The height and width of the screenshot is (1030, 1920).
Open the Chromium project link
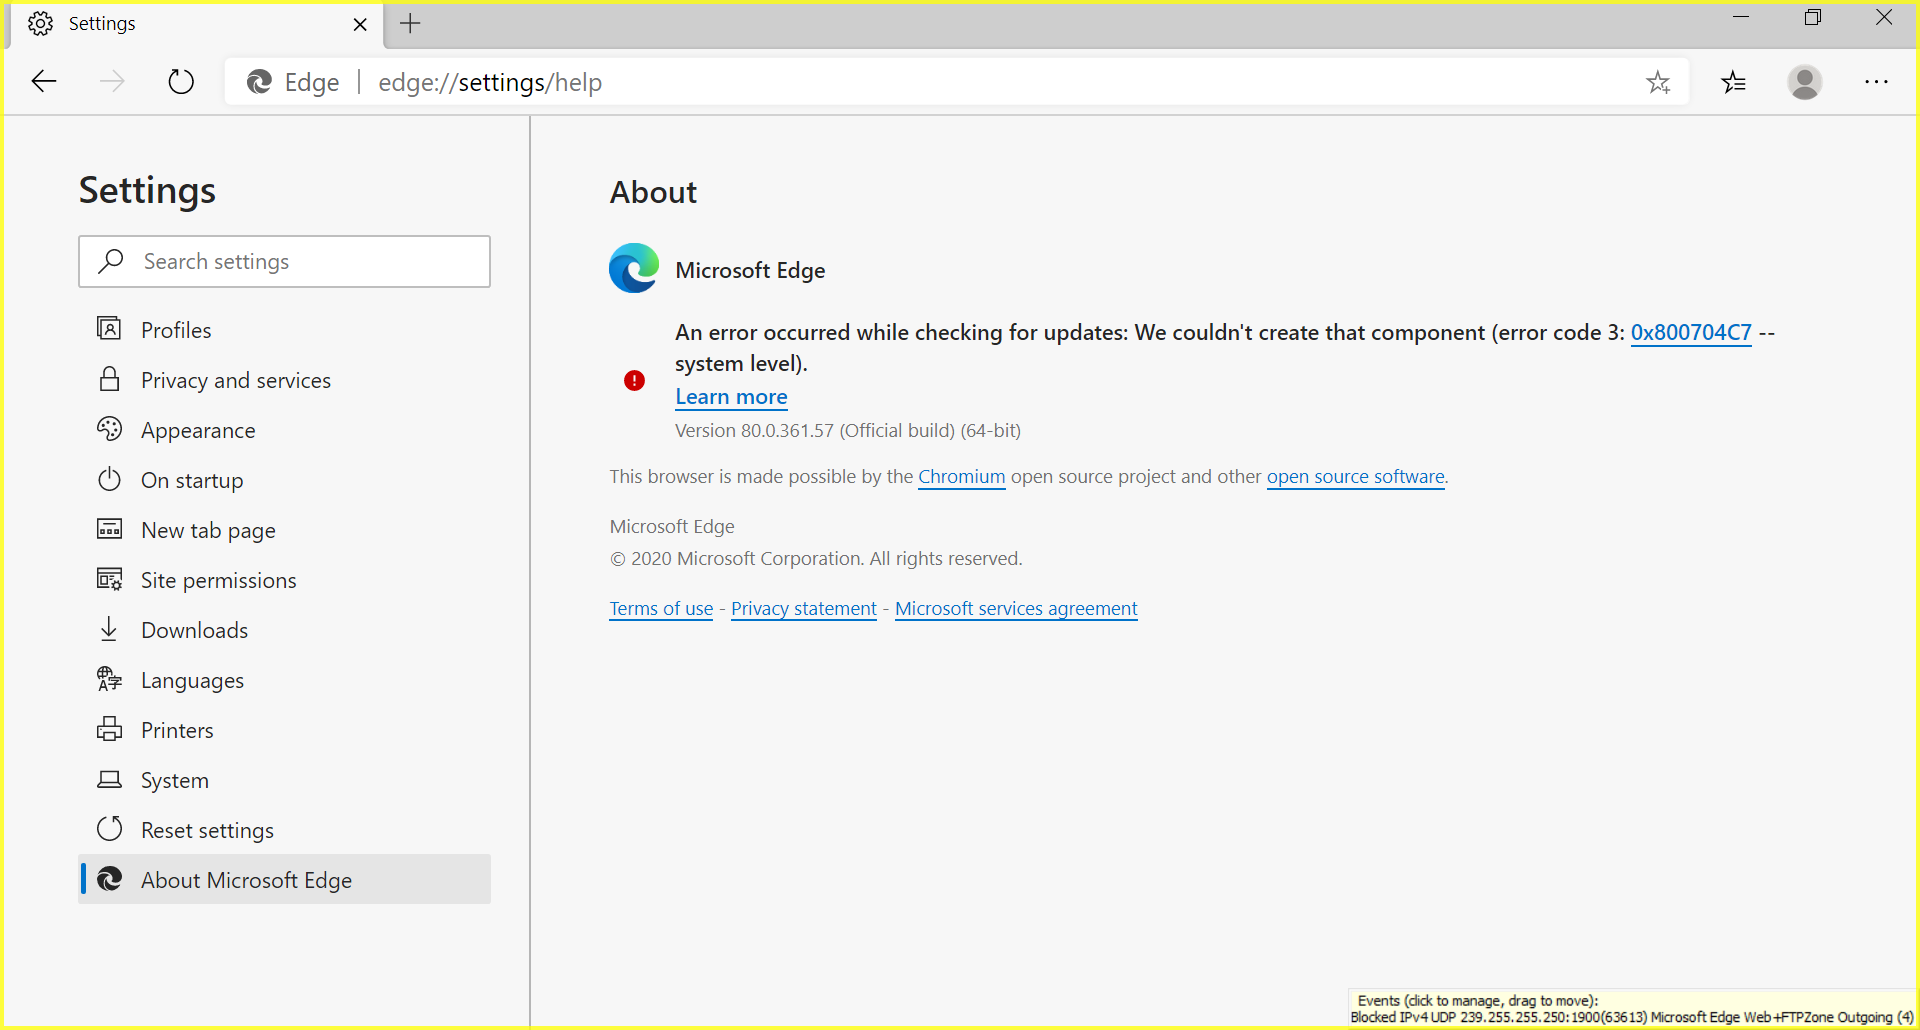(961, 476)
